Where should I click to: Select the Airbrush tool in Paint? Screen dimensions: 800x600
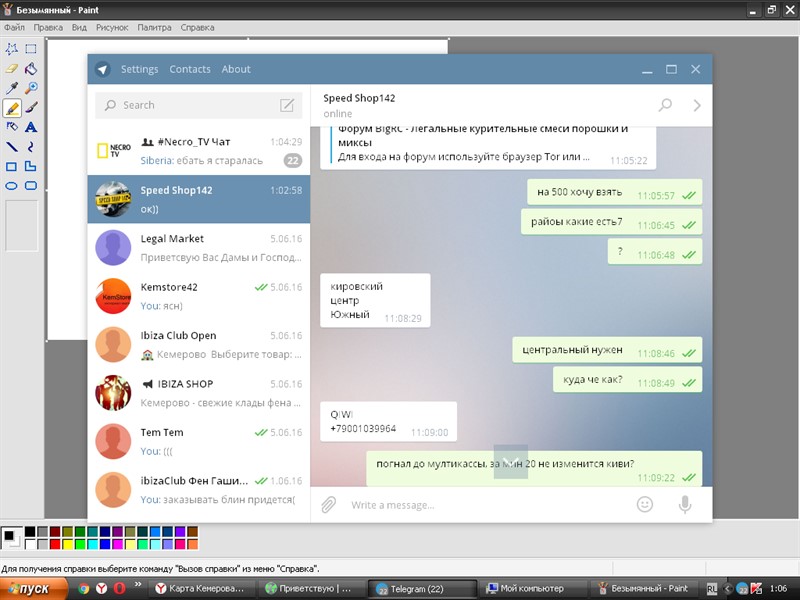12,127
